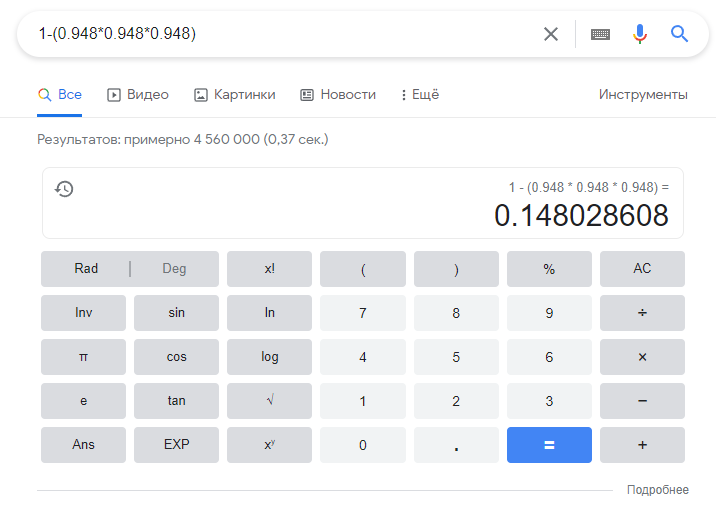Tap the digit 7 key
716x516 pixels.
[363, 313]
